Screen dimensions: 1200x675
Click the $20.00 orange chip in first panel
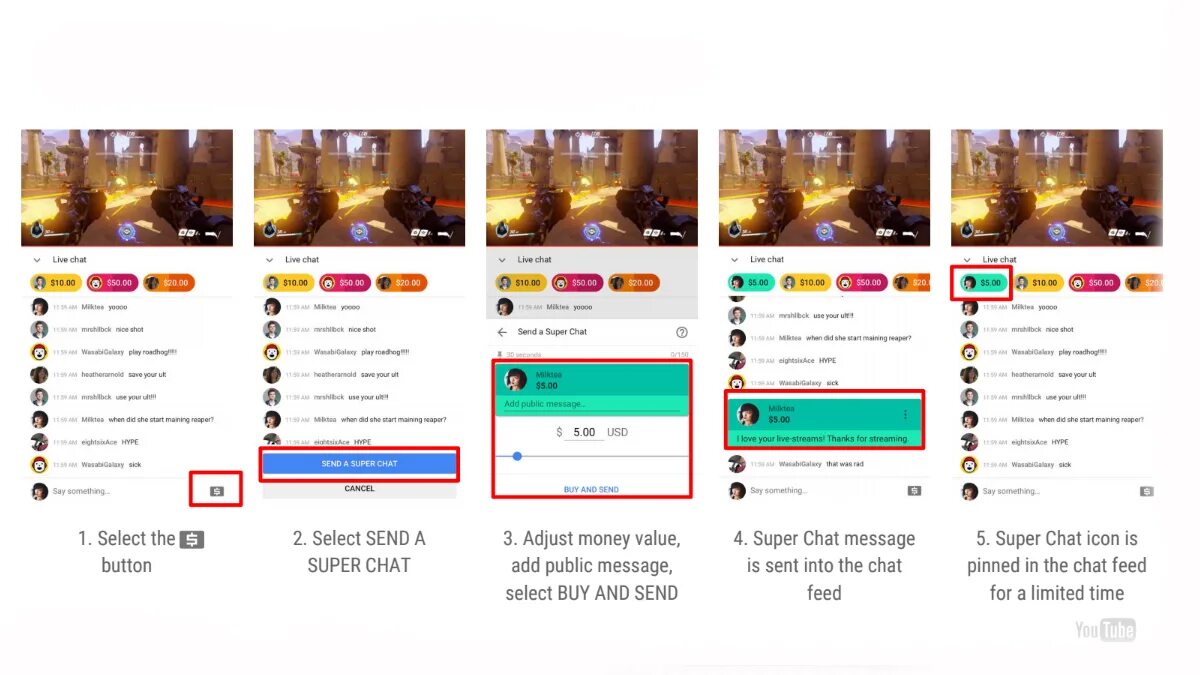tap(168, 283)
